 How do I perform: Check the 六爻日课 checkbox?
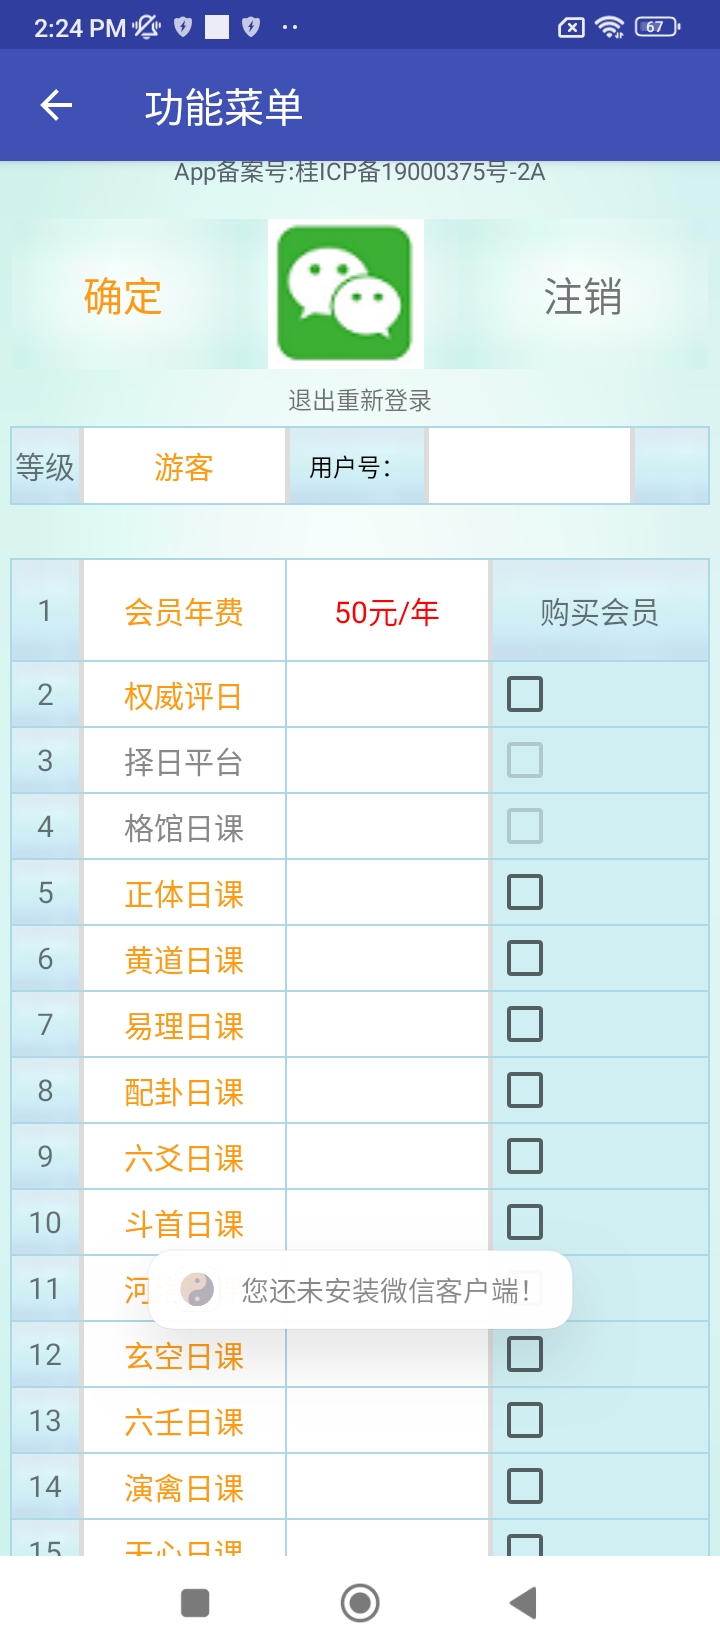tap(525, 1156)
